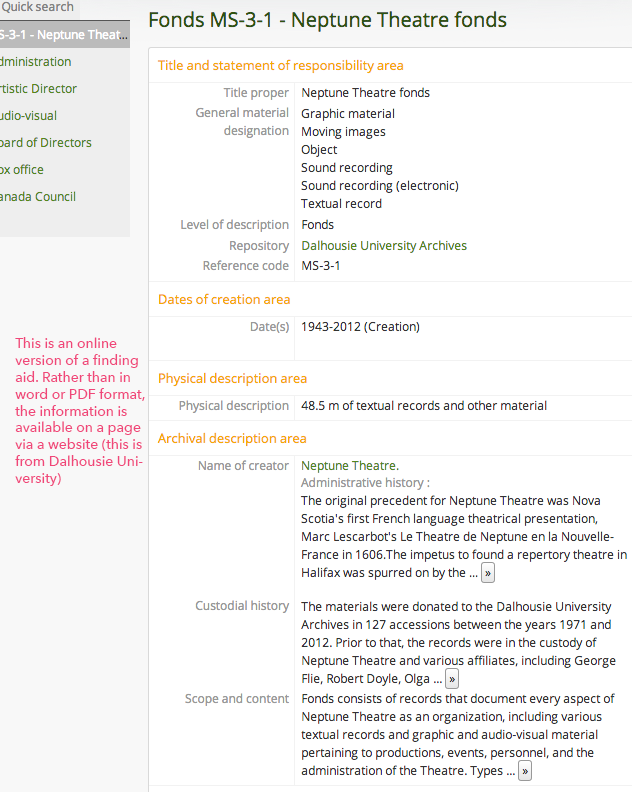Click the Custodial history field label
632x792 pixels.
click(x=242, y=606)
